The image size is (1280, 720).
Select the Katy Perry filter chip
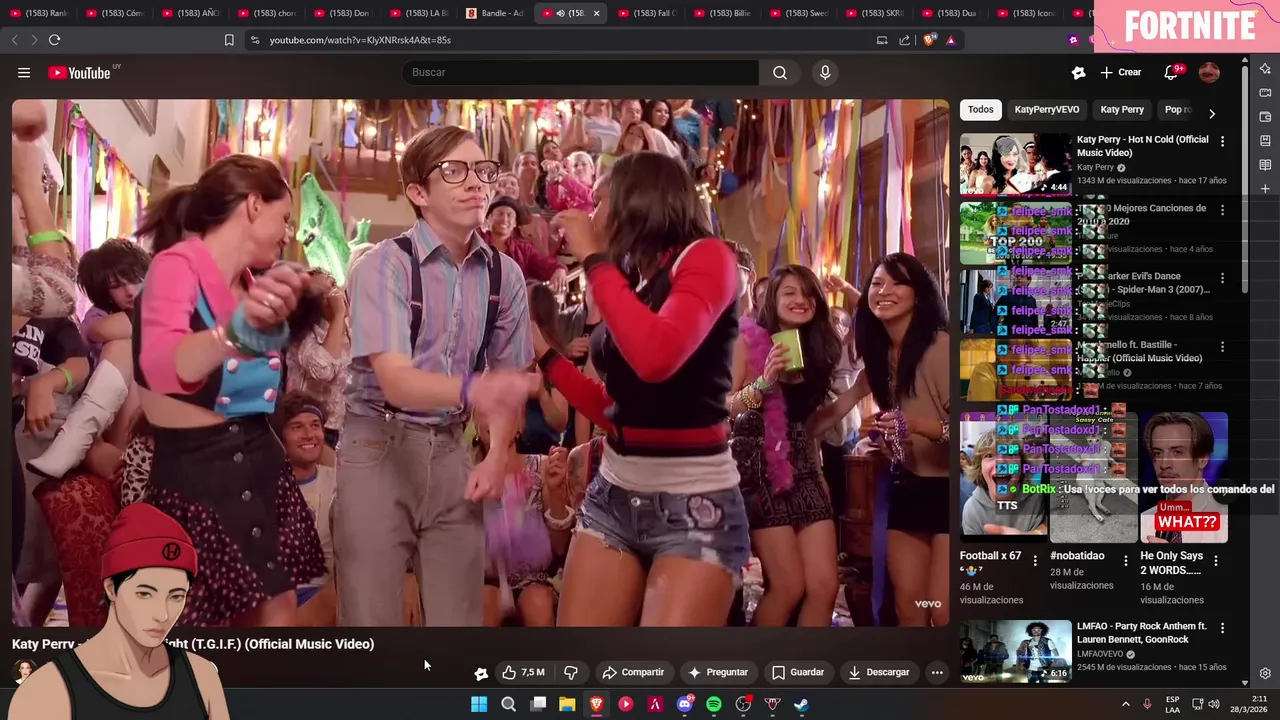click(1122, 109)
